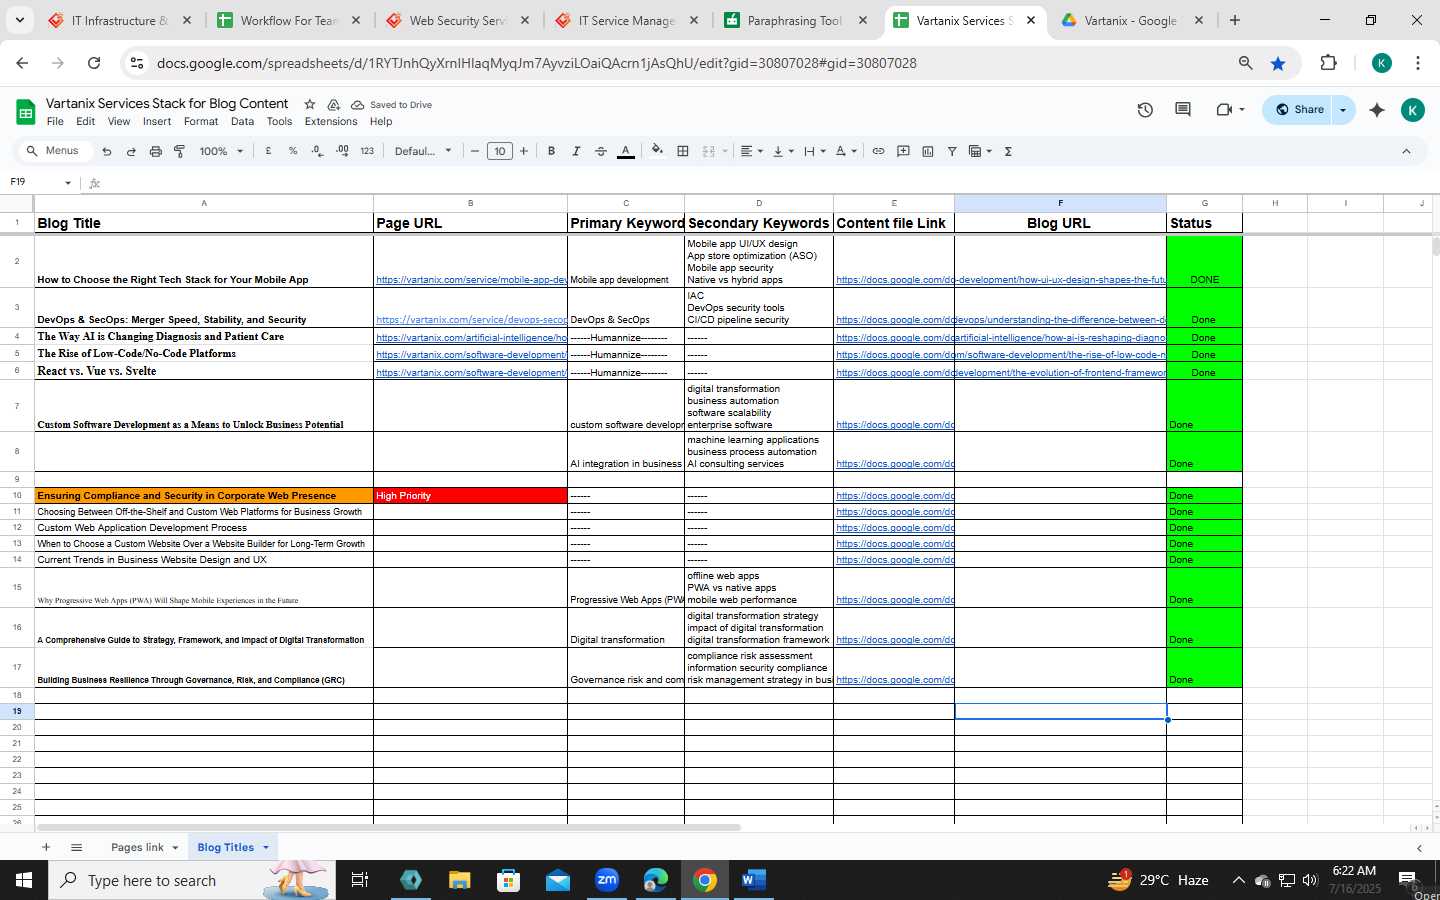Select the High Priority red cell
1440x900 pixels.
pyautogui.click(x=470, y=496)
